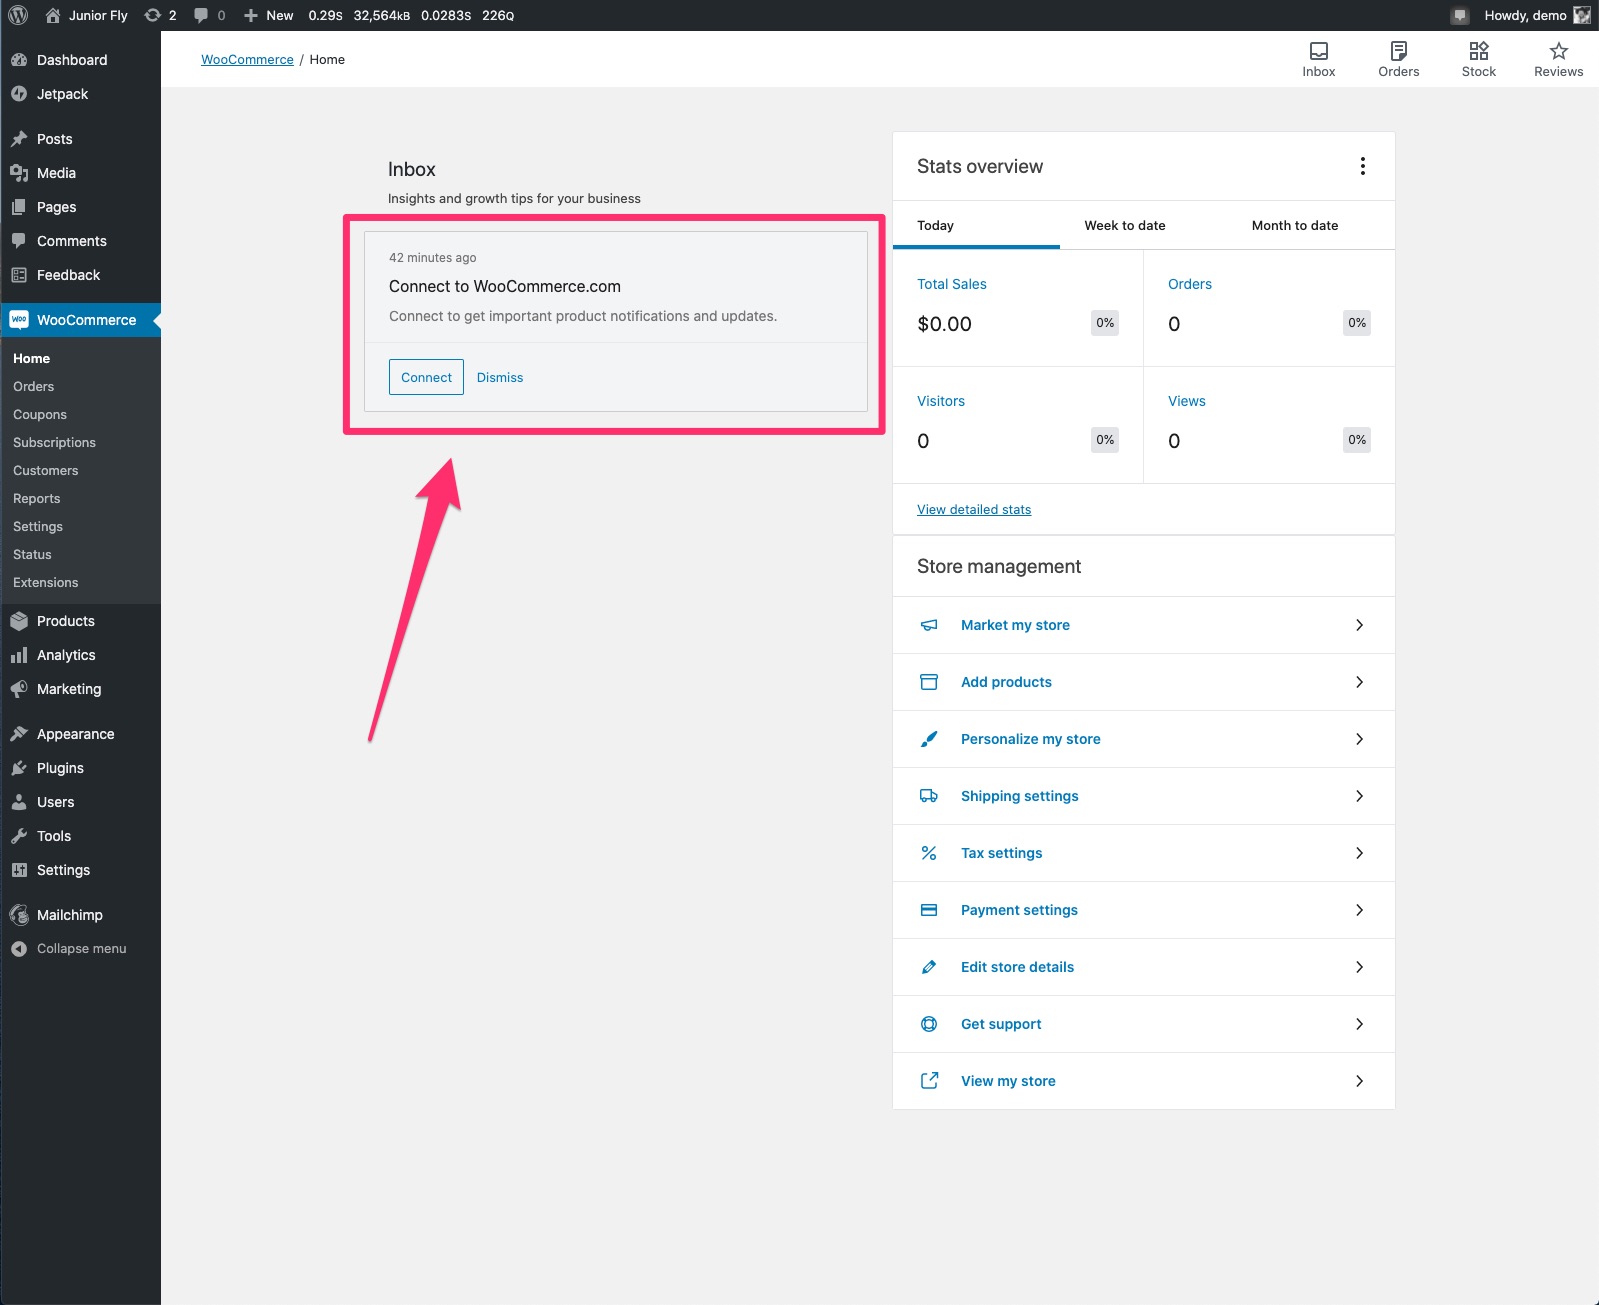1599x1305 pixels.
Task: Click the truck icon beside Shipping settings
Action: coord(929,796)
